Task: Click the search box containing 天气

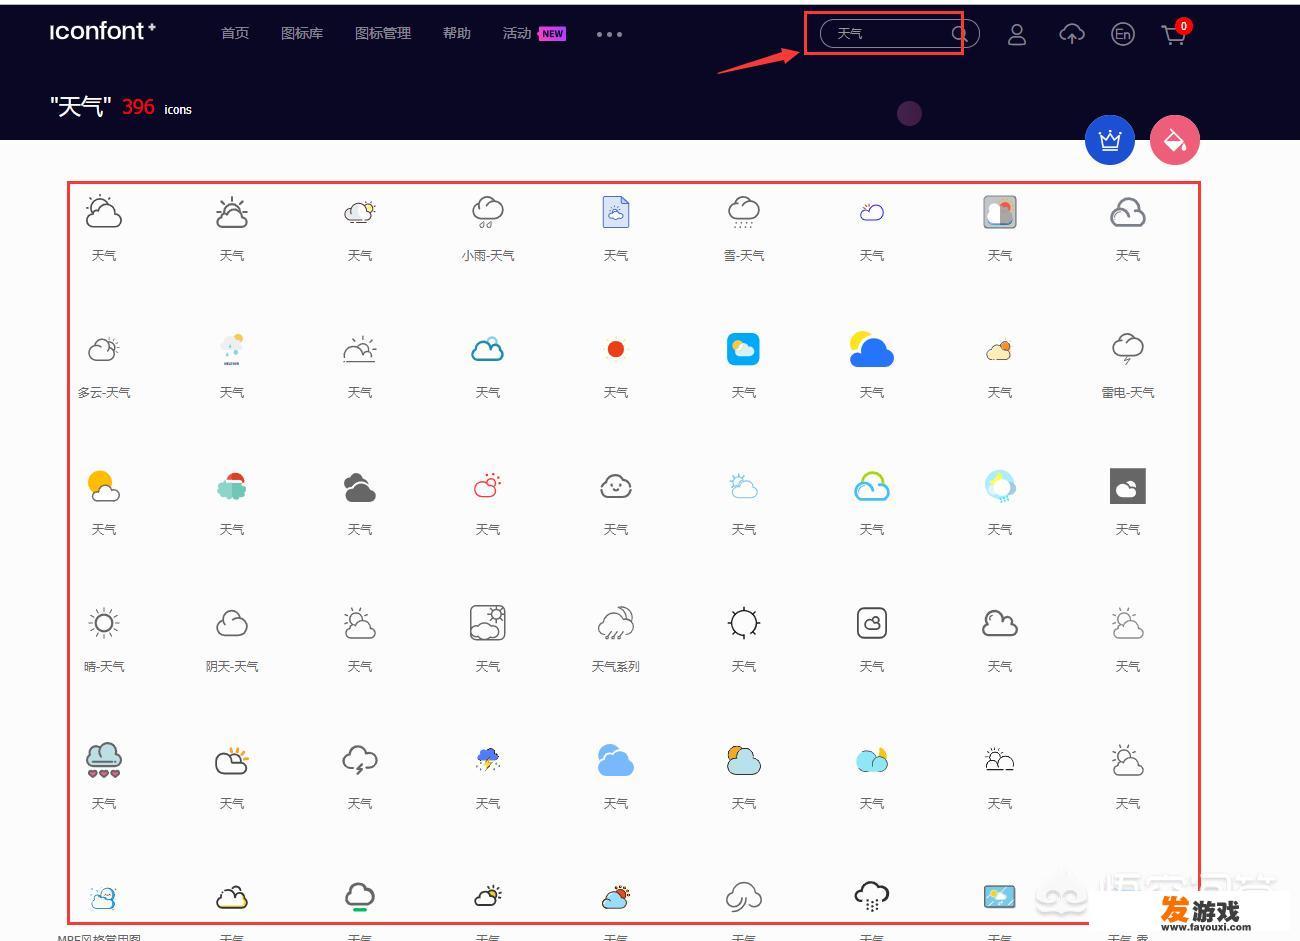Action: pos(899,33)
